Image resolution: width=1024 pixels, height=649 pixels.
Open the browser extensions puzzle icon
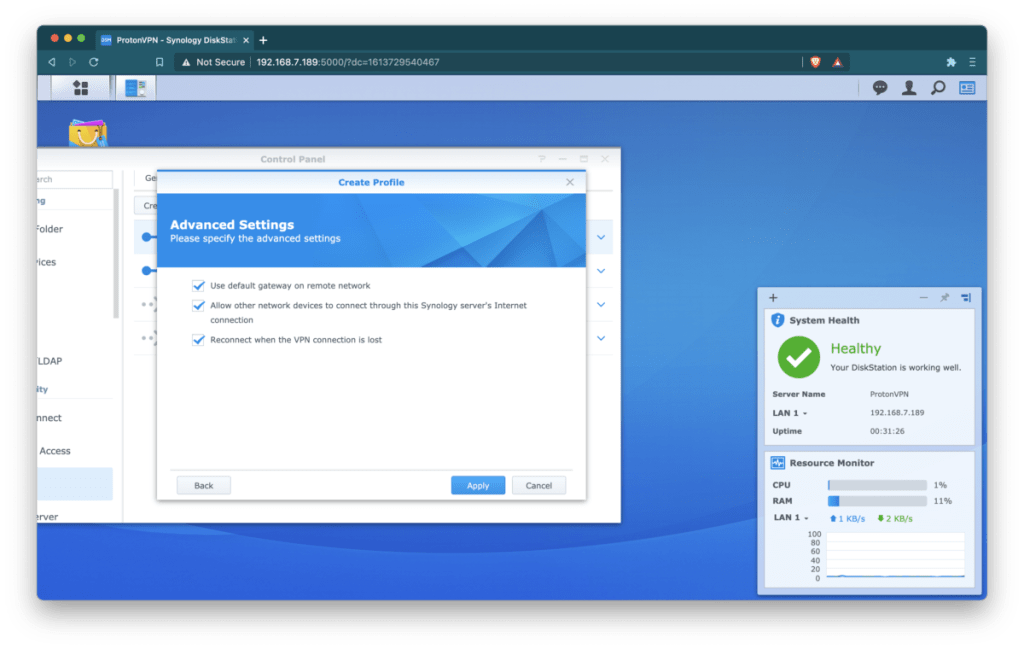(951, 62)
